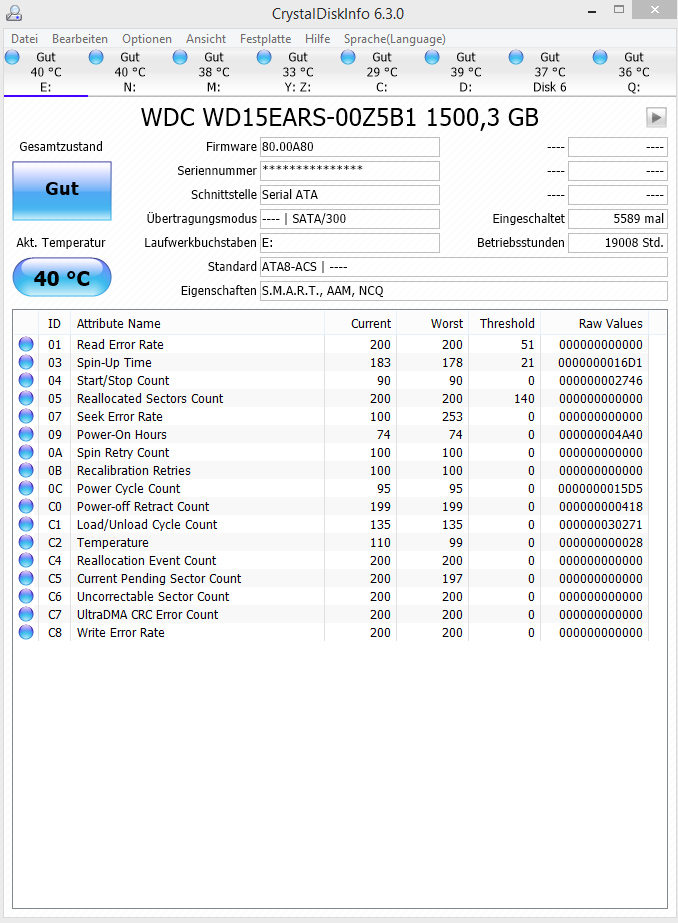
Task: Open the Festplatte menu
Action: coord(265,39)
